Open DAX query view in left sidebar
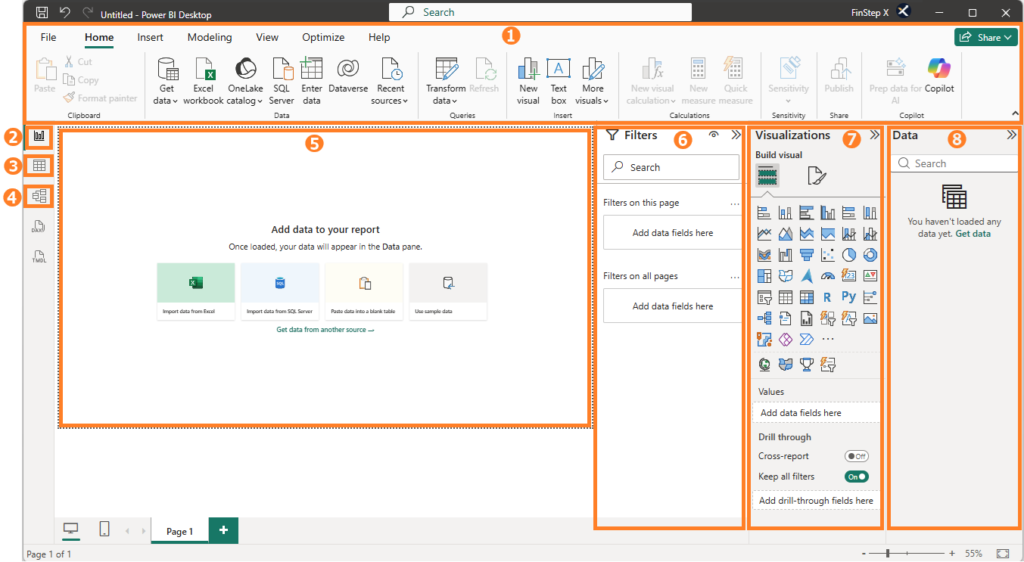1024x562 pixels. [x=39, y=226]
